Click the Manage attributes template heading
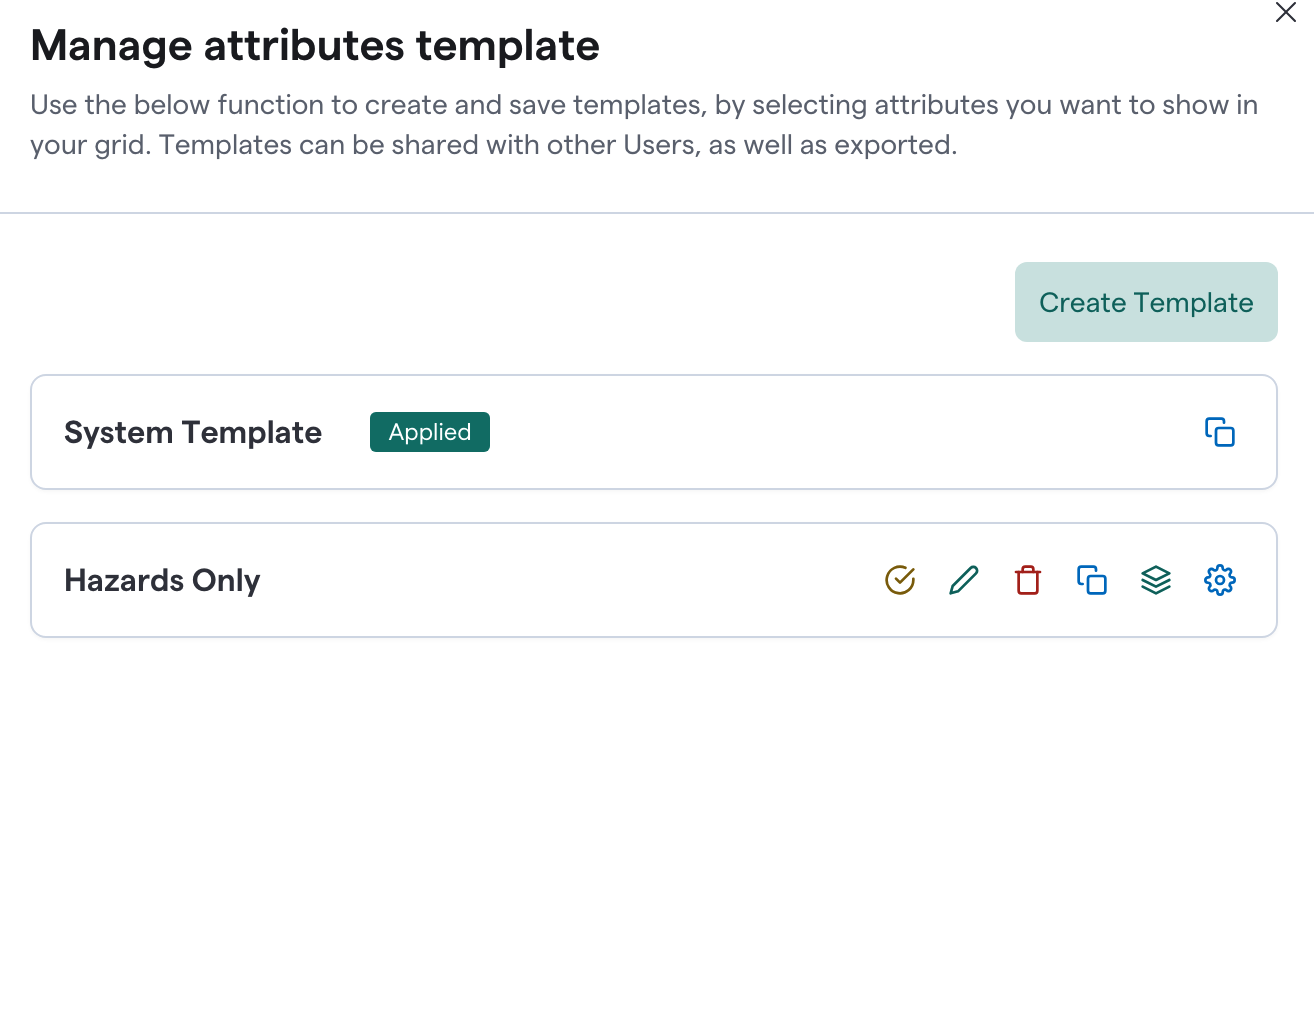The height and width of the screenshot is (1018, 1314). click(x=315, y=46)
